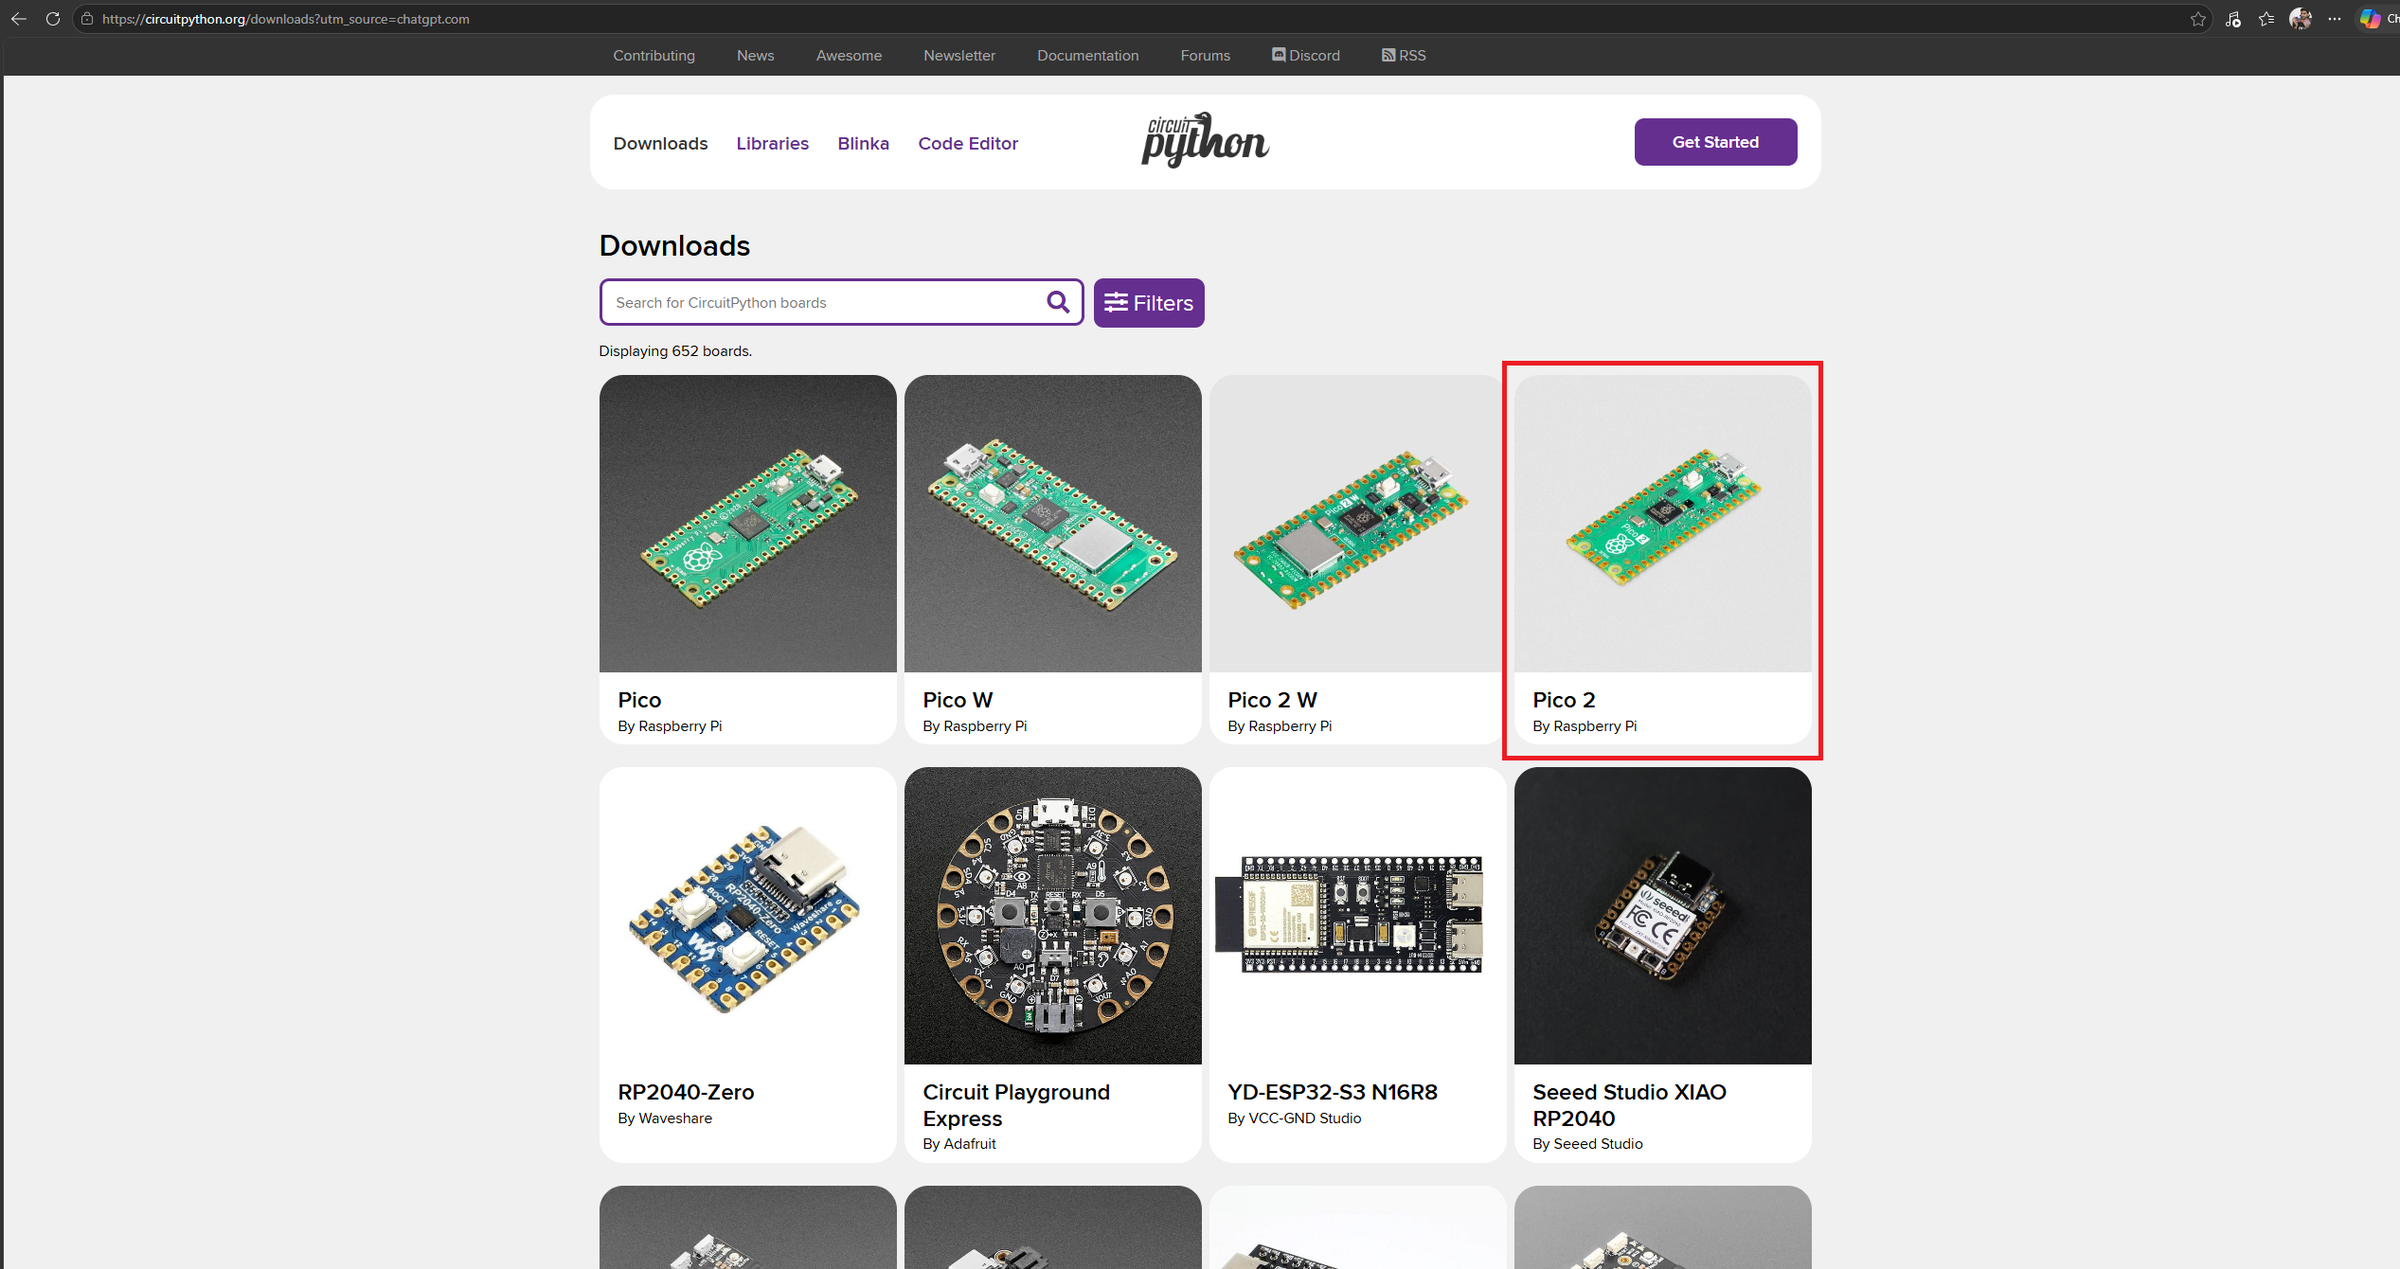The height and width of the screenshot is (1269, 2400).
Task: Open the Pico board photo
Action: pyautogui.click(x=748, y=523)
